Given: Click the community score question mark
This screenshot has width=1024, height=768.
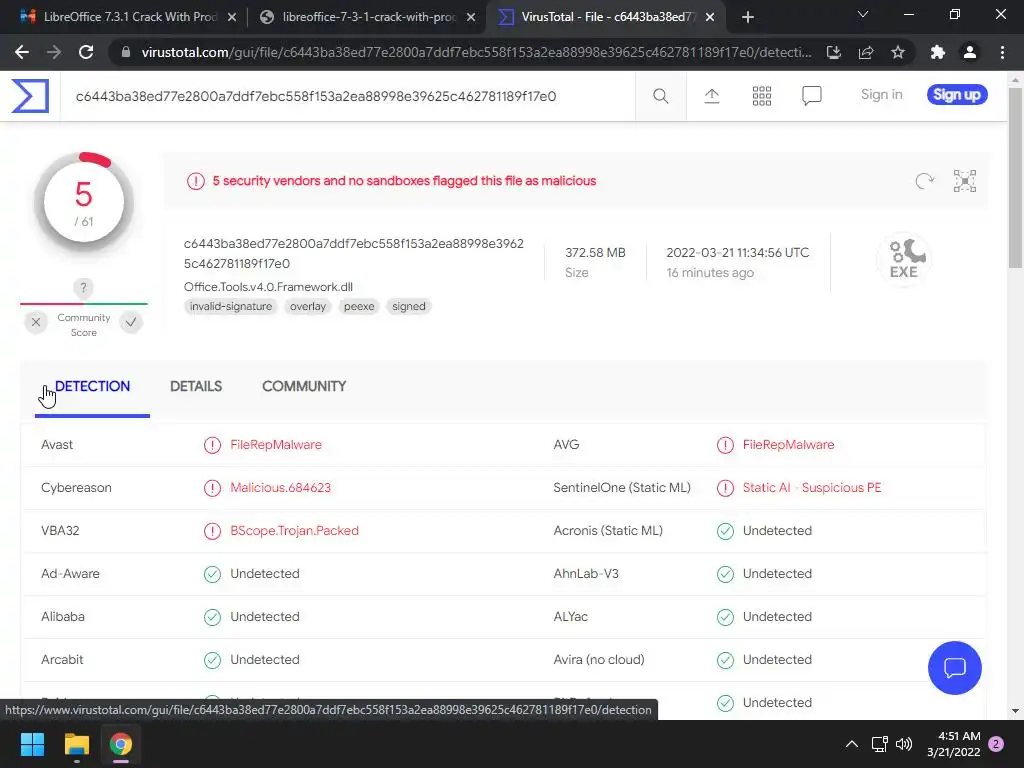Looking at the screenshot, I should [x=83, y=287].
